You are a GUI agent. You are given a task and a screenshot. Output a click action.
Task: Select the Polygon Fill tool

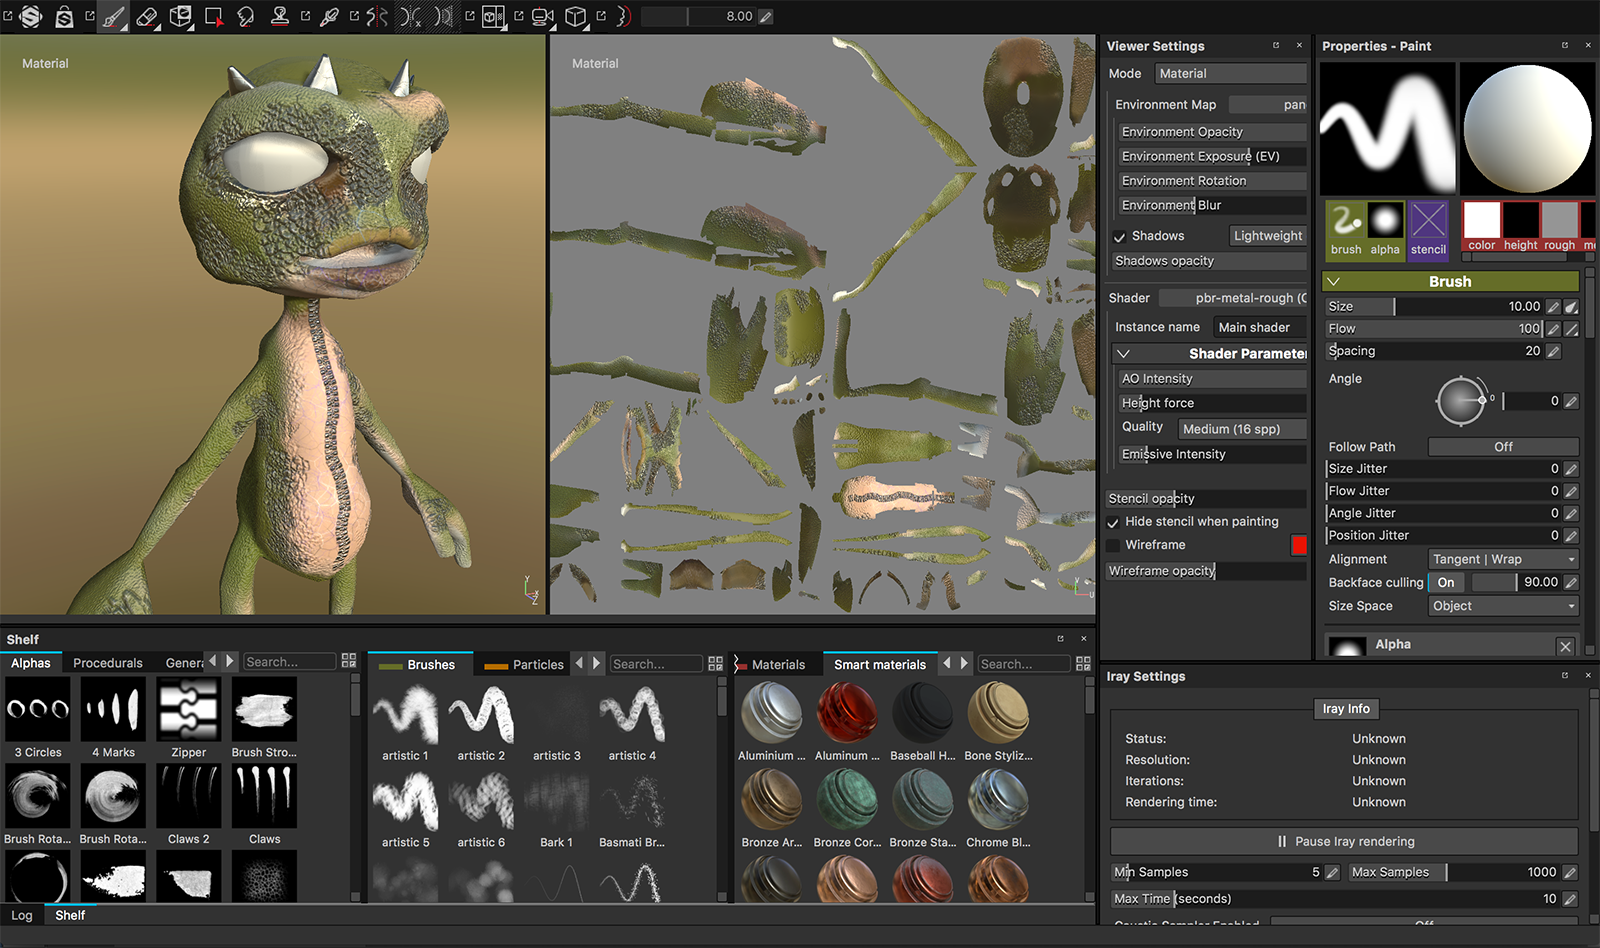[213, 16]
